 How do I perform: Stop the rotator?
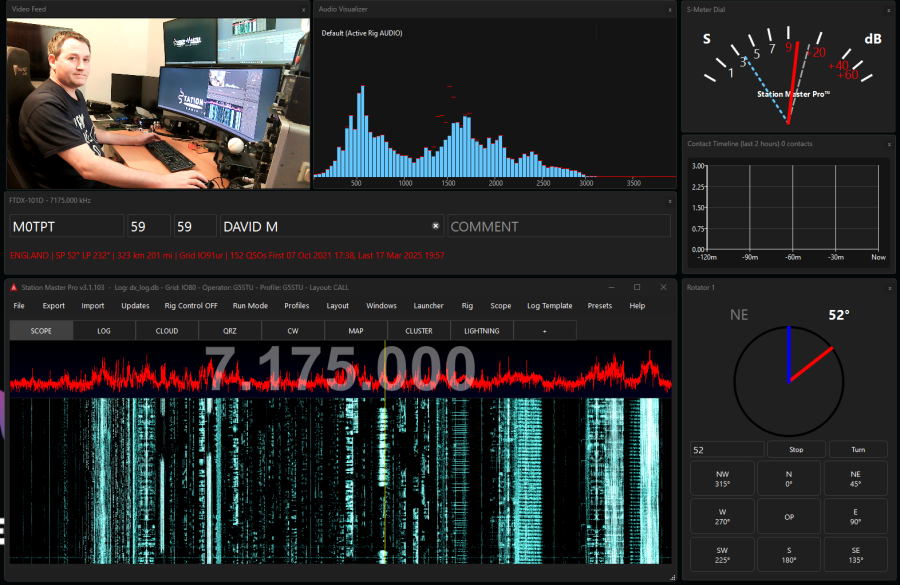coord(796,450)
